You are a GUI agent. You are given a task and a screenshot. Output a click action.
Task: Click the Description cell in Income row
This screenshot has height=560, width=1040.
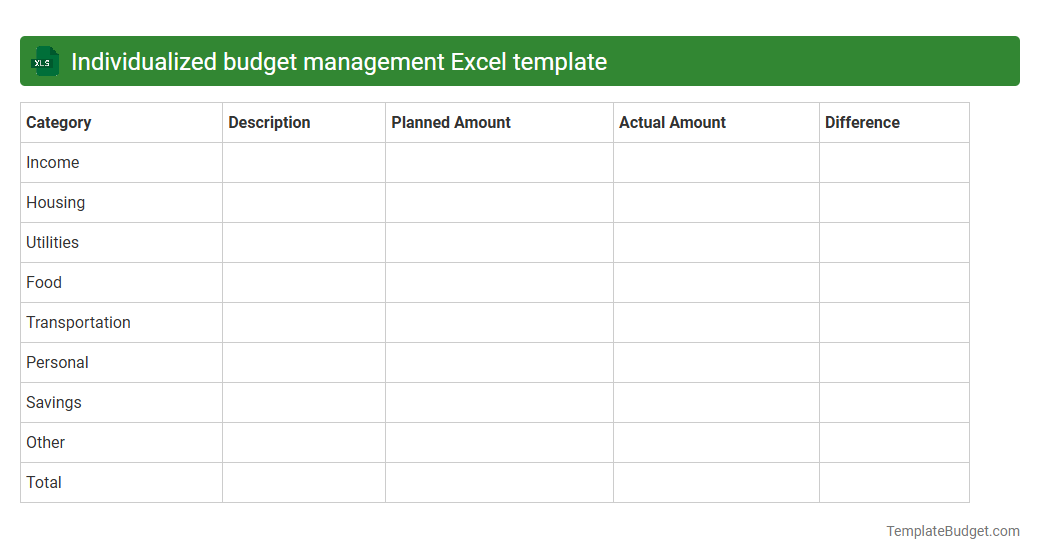pyautogui.click(x=304, y=163)
